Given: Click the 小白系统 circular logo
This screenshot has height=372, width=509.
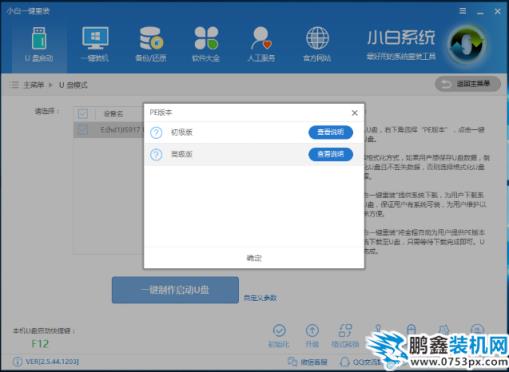Looking at the screenshot, I should click(467, 45).
